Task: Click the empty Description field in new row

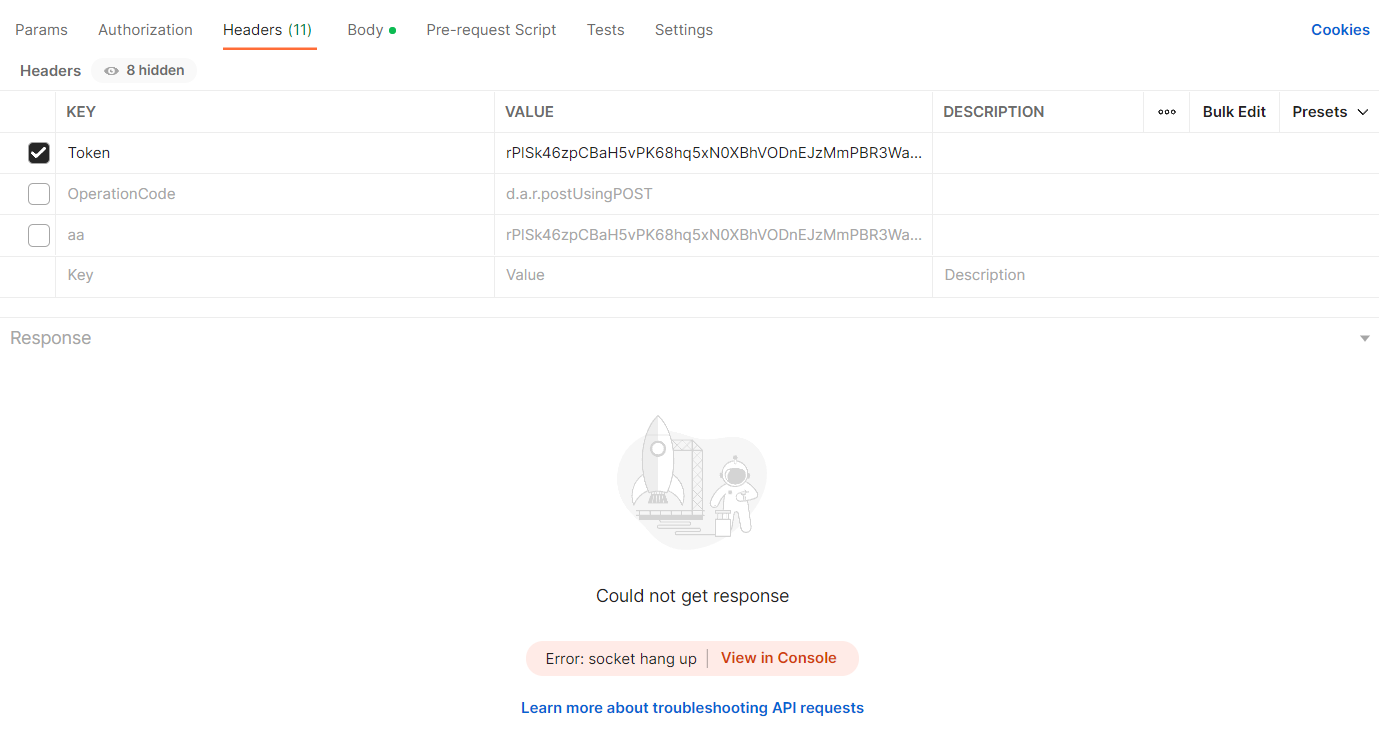Action: pyautogui.click(x=1150, y=275)
